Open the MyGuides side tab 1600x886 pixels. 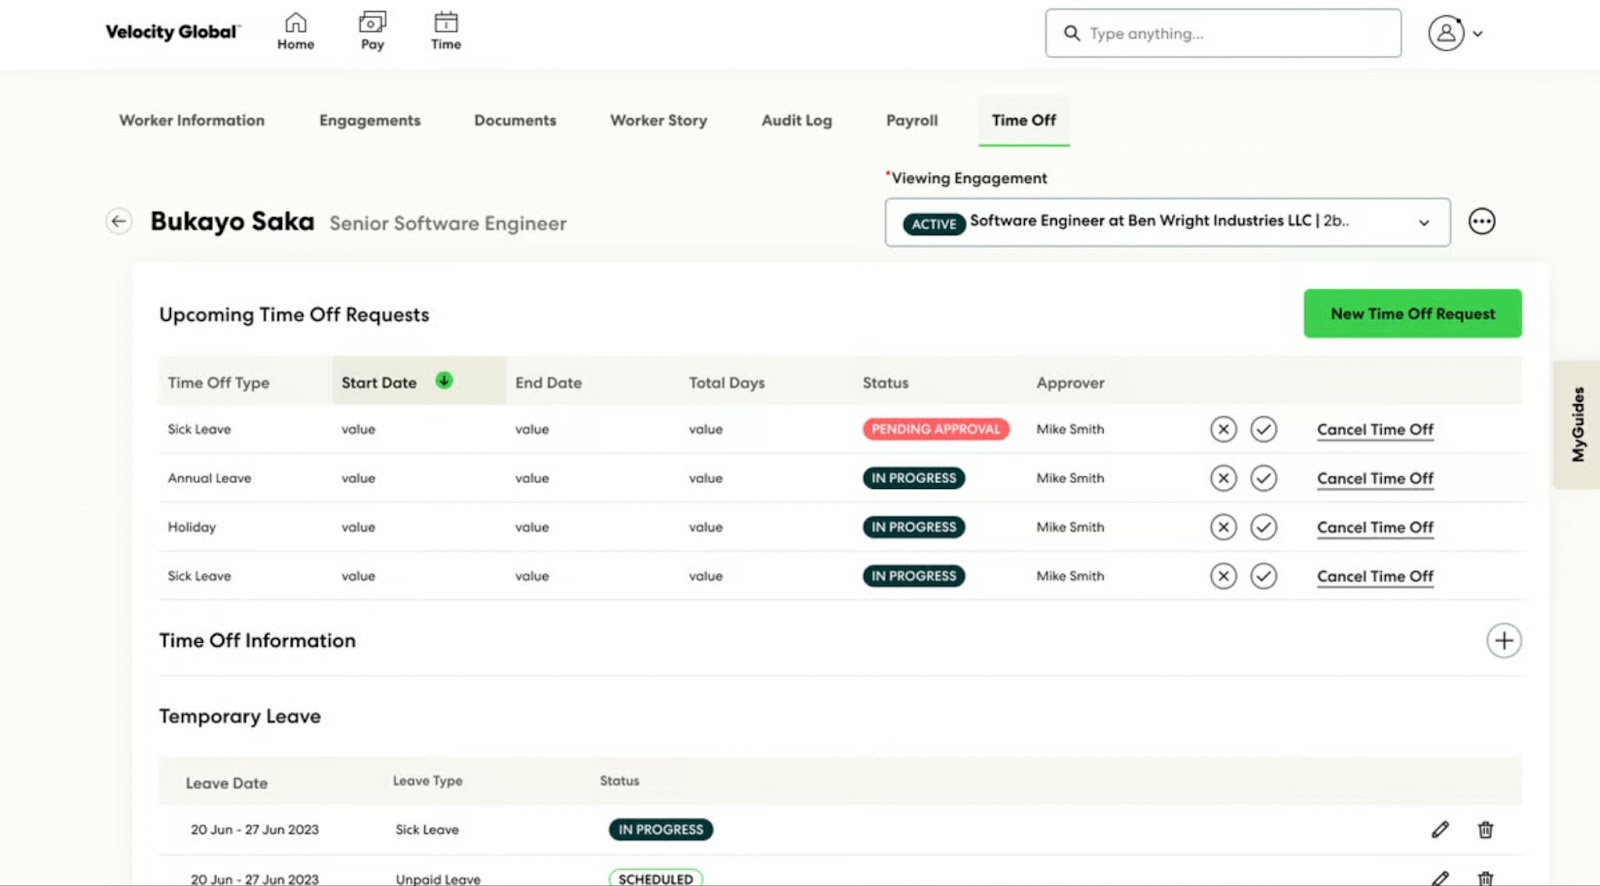[x=1577, y=424]
